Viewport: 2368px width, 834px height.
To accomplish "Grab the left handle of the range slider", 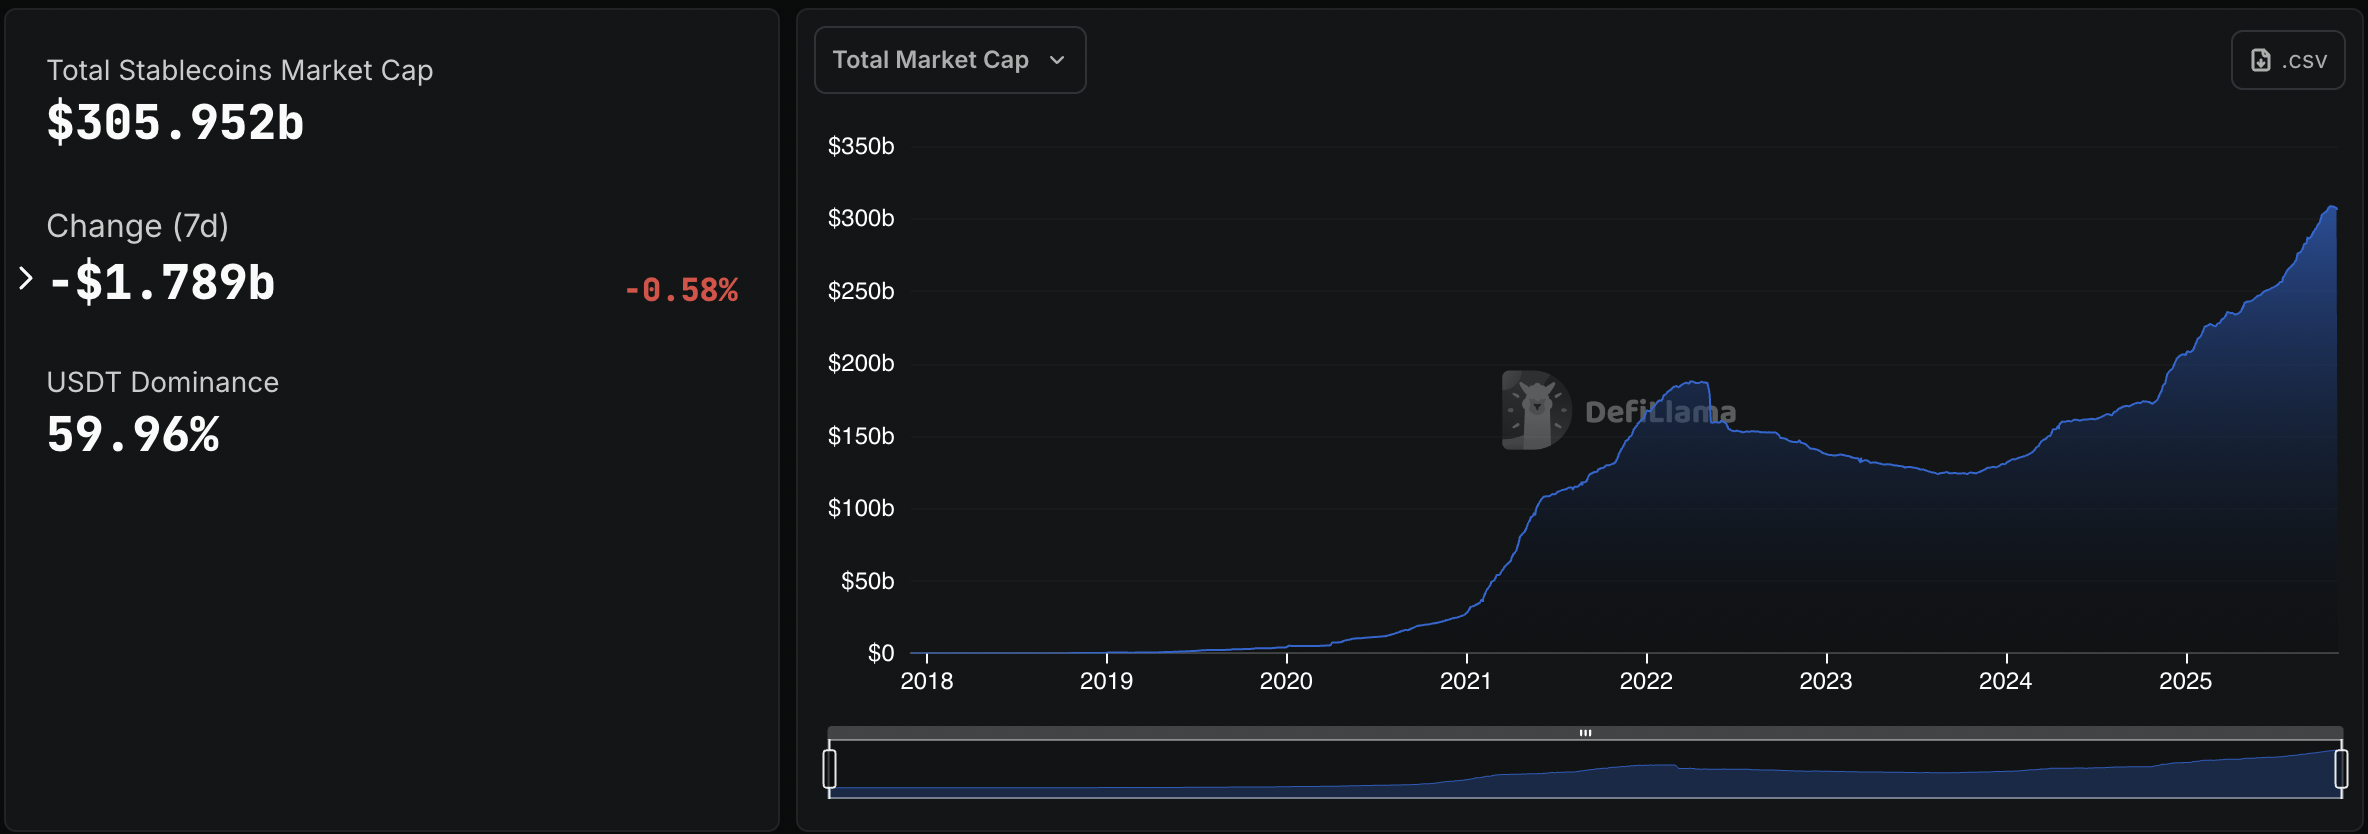I will (829, 769).
